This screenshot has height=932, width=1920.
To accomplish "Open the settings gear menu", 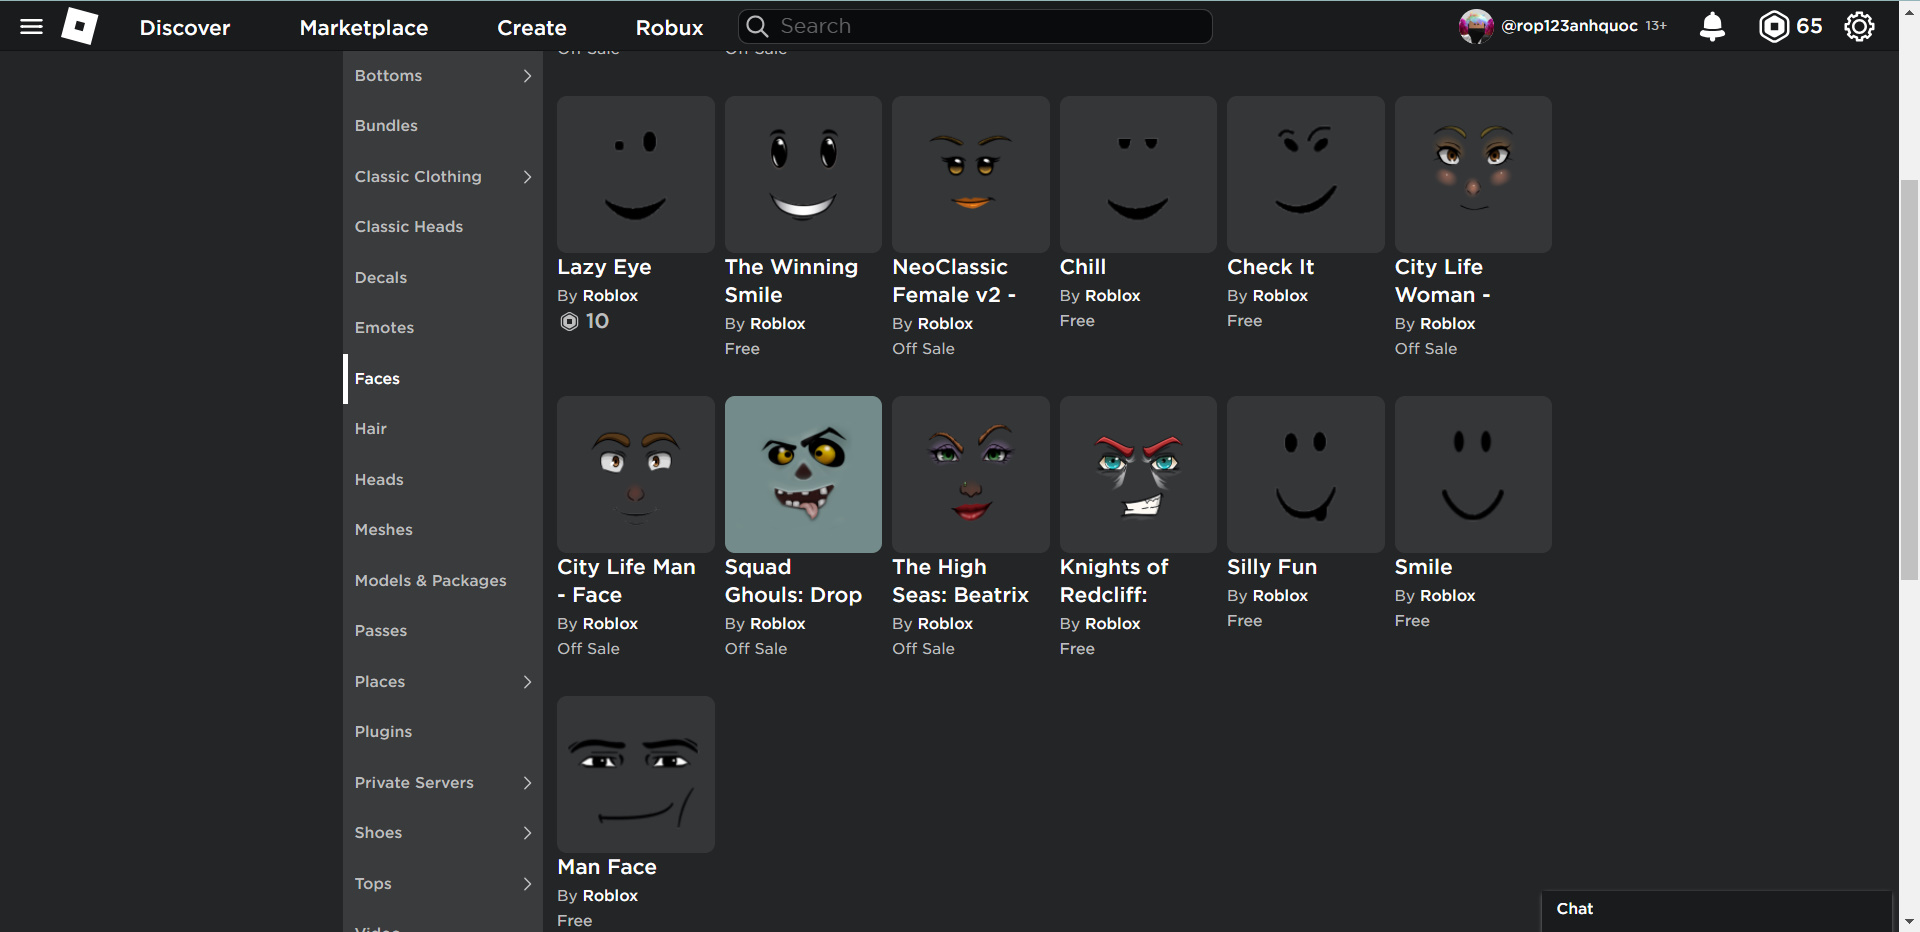I will point(1859,26).
